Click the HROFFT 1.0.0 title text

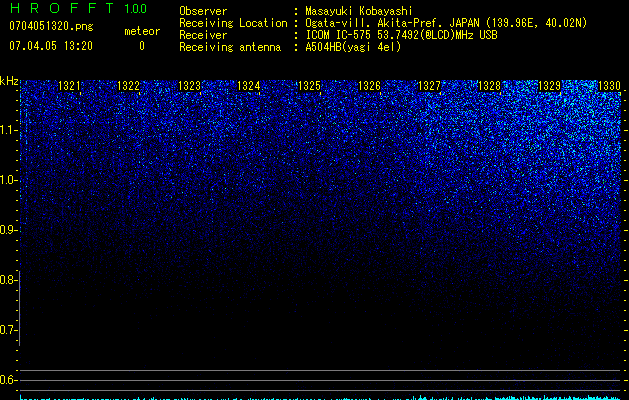[x=78, y=8]
